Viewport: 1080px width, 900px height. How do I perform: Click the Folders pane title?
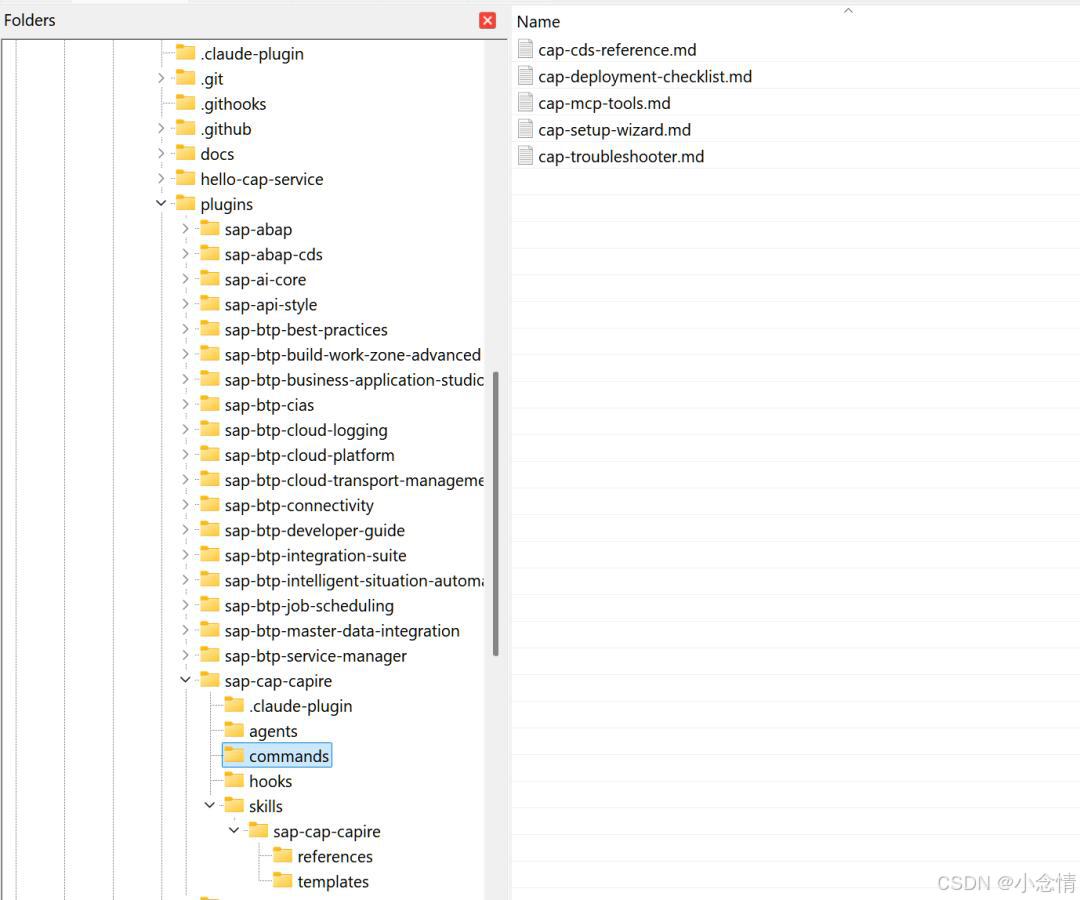[x=30, y=20]
